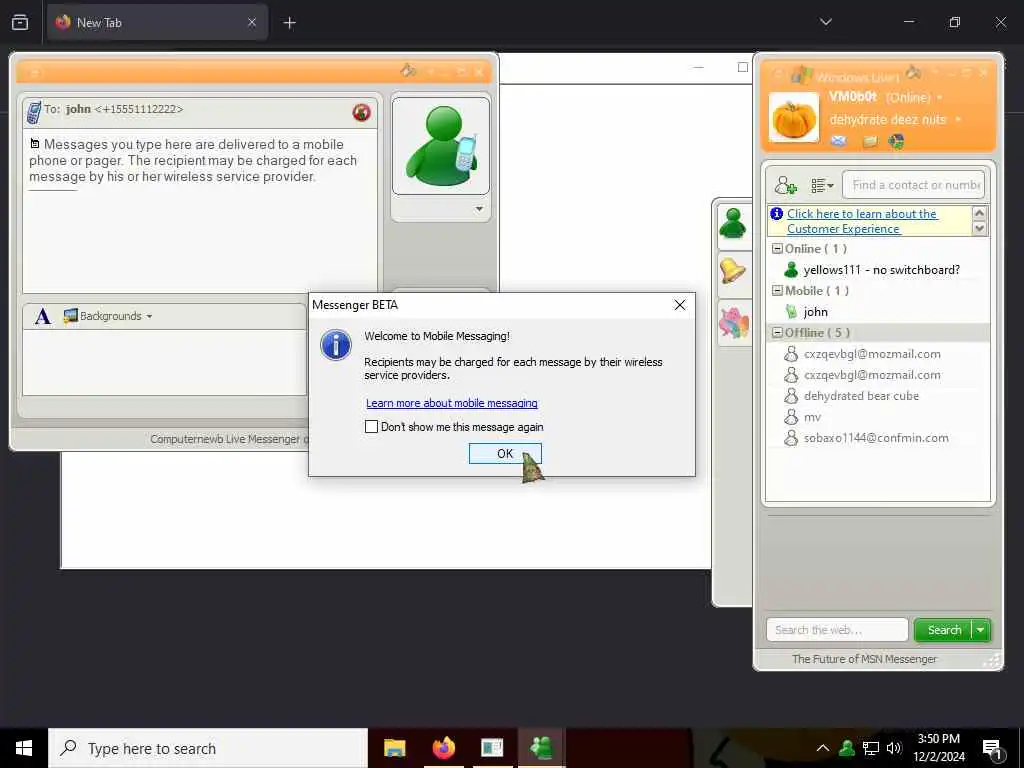Viewport: 1024px width, 768px height.
Task: Open the Windows Start menu
Action: tap(24, 748)
